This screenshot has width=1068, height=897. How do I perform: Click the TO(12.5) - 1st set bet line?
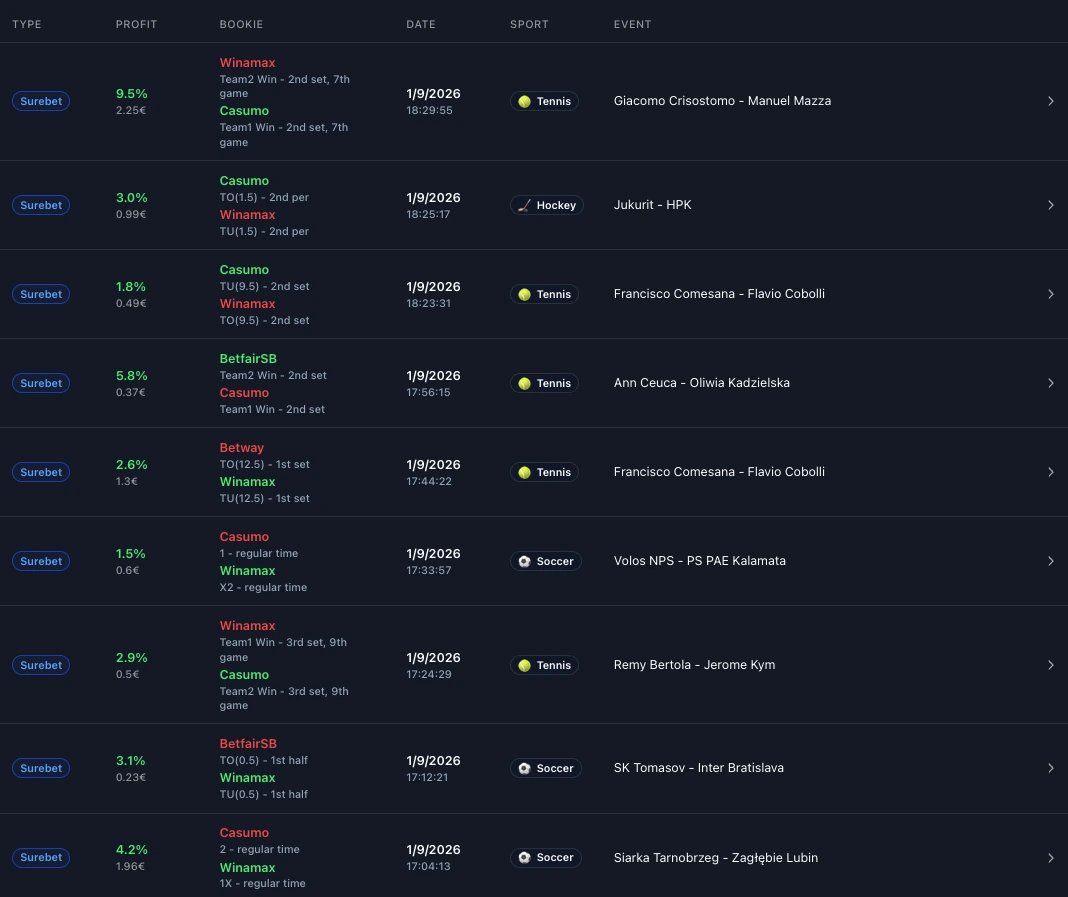[264, 465]
